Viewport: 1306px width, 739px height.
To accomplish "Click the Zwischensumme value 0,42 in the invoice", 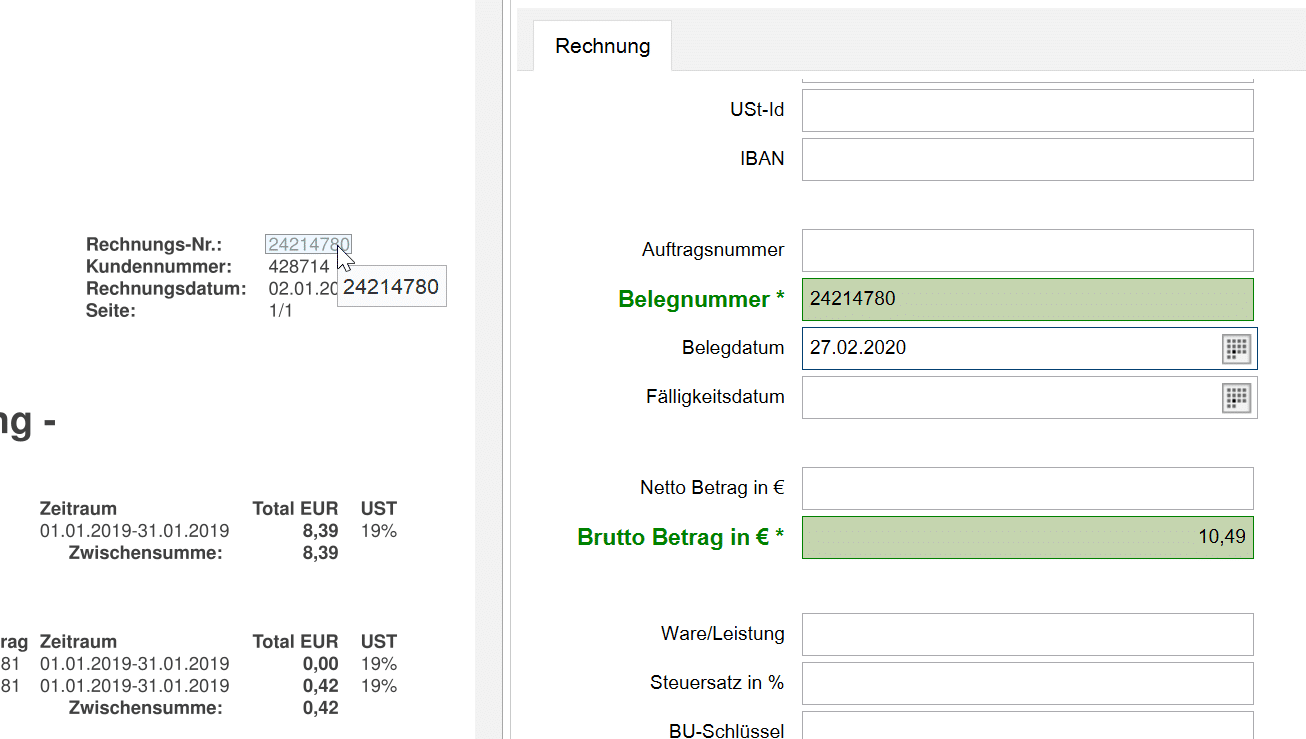I will (320, 708).
